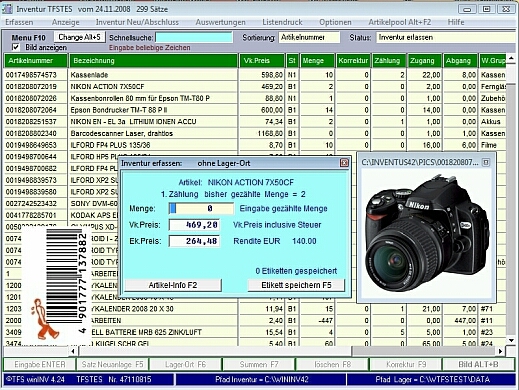This screenshot has width=519, height=390.
Task: Open the Hilfe menu
Action: coord(456,22)
